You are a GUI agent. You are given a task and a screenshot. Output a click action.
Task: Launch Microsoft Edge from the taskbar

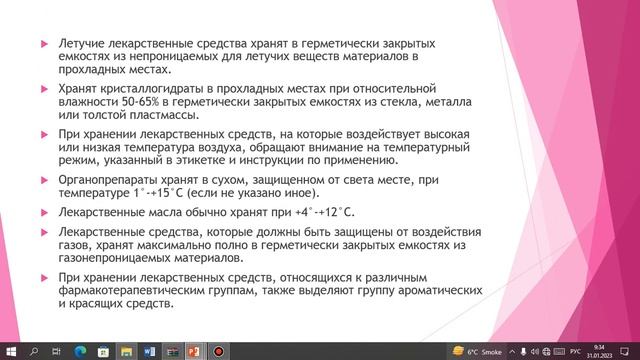80,351
